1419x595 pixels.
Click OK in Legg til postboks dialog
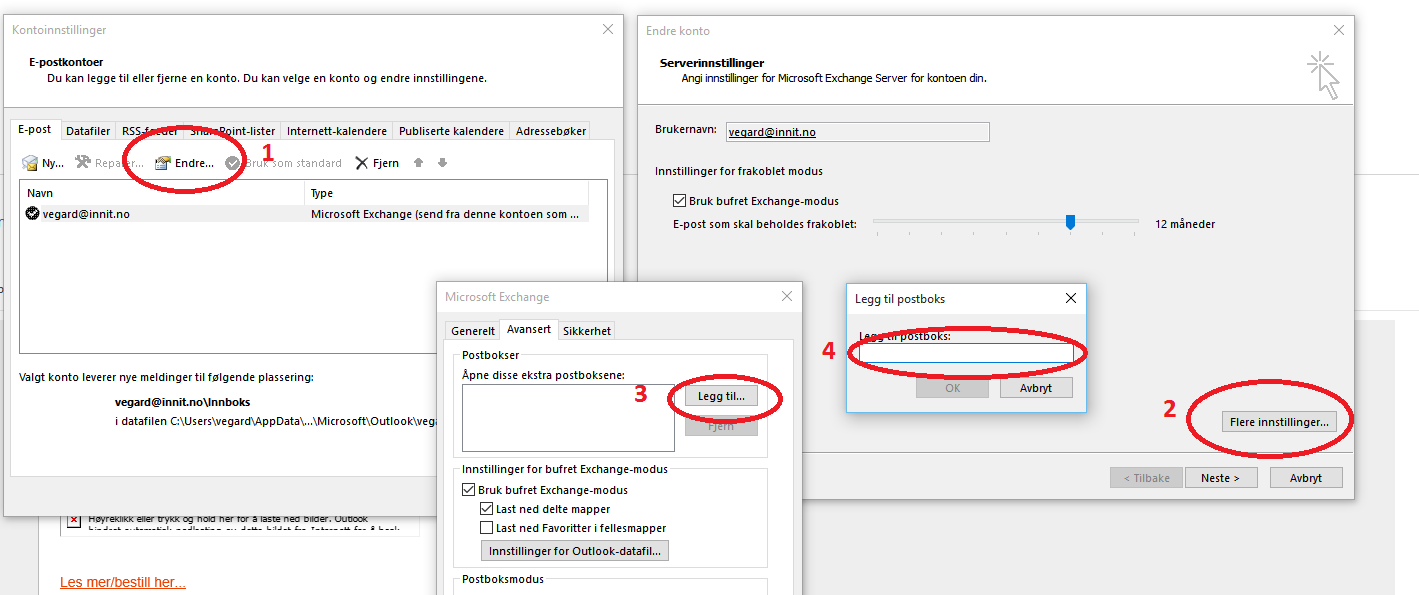[953, 388]
